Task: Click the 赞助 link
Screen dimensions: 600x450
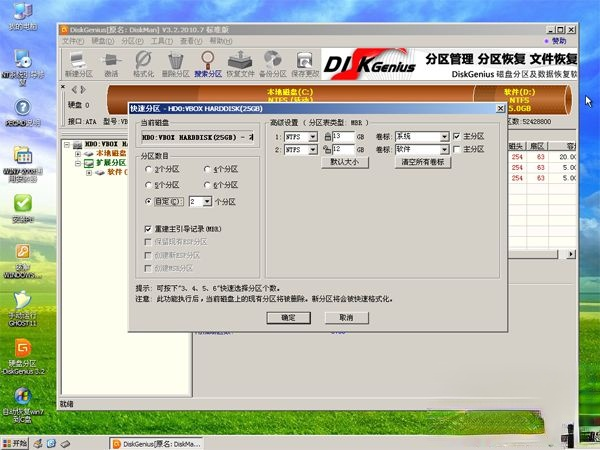Action: click(558, 41)
